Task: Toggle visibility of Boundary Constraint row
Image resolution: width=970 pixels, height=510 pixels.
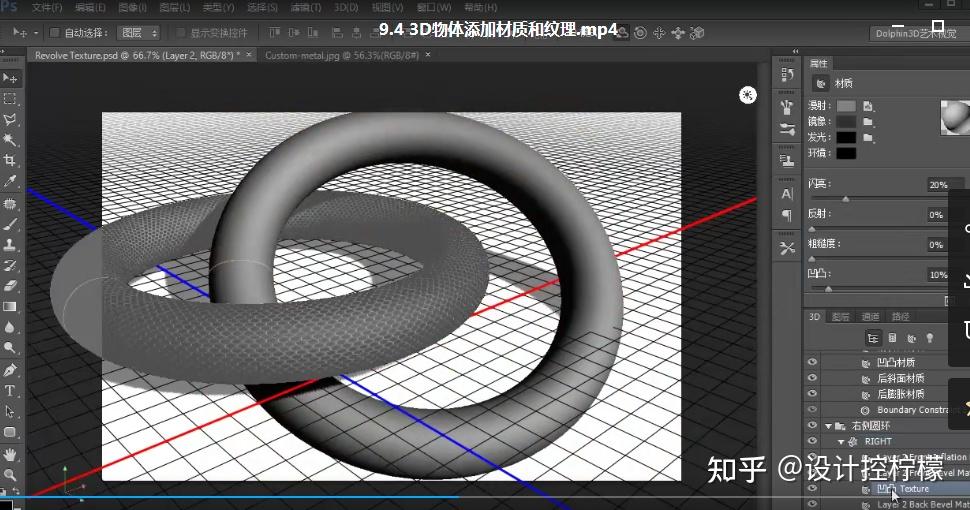Action: tap(812, 409)
